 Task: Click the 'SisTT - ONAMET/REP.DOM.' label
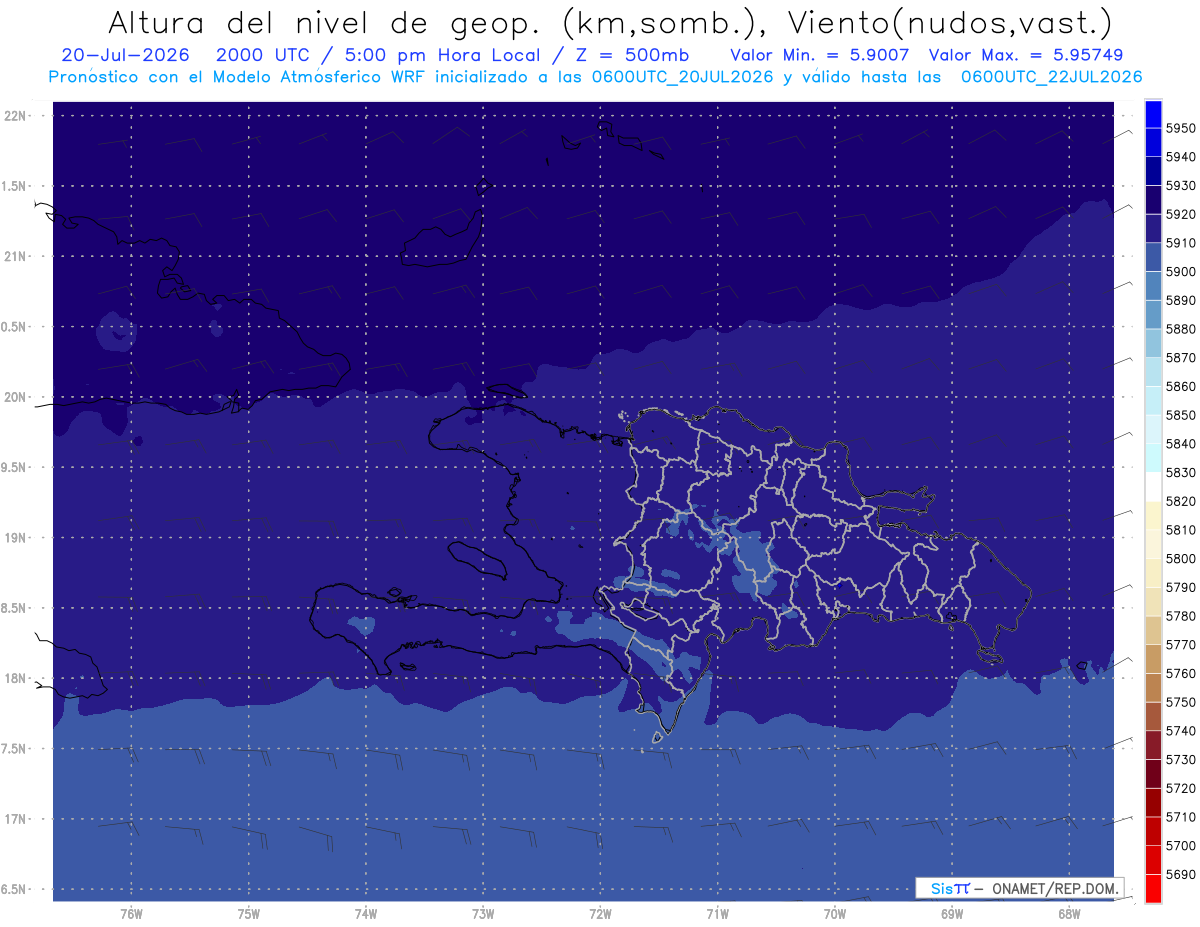tap(1020, 888)
